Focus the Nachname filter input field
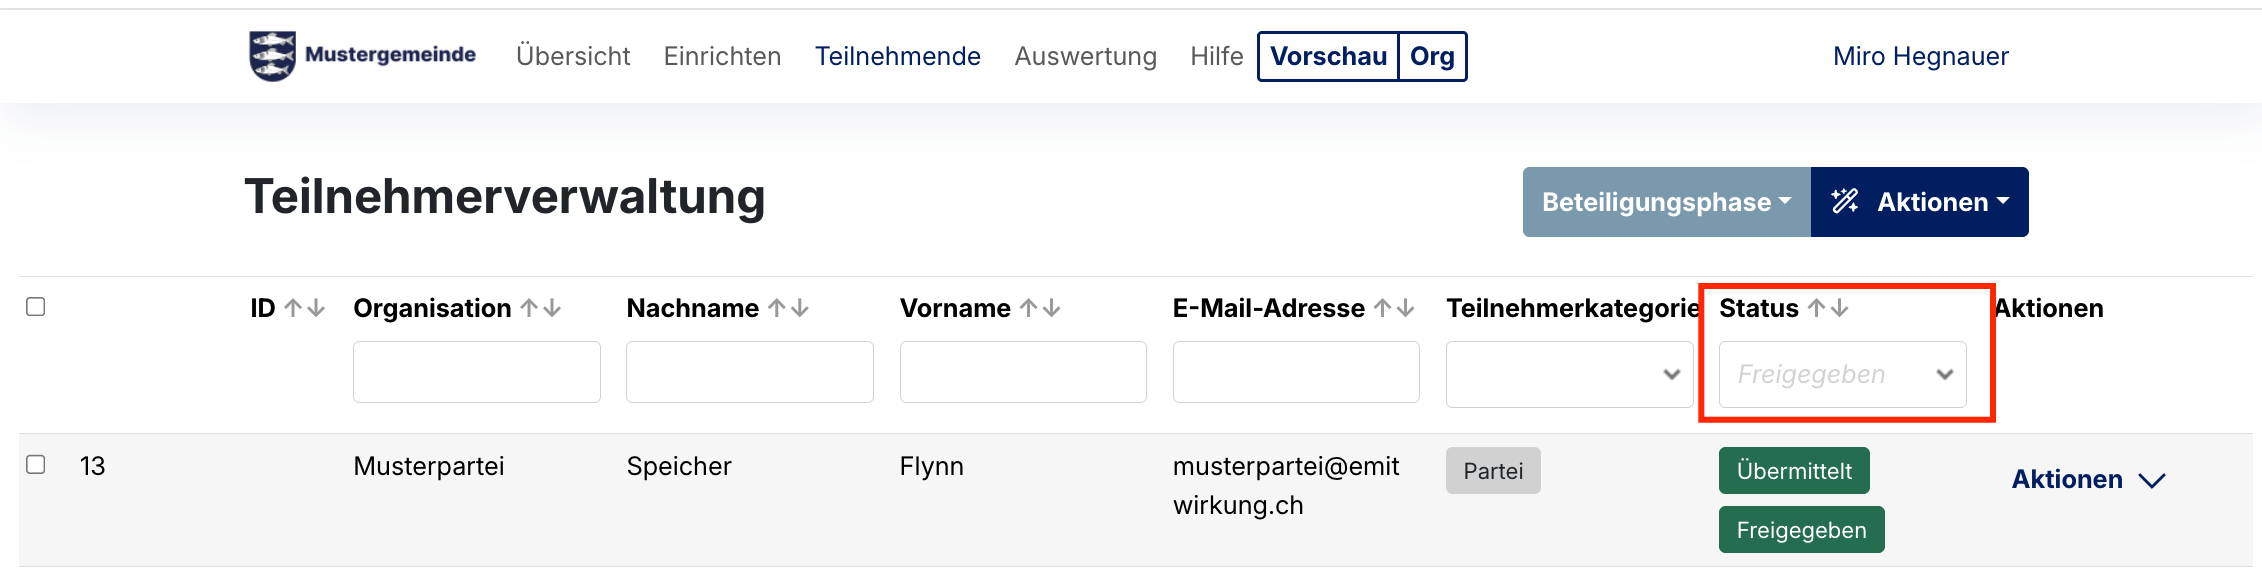 click(749, 372)
